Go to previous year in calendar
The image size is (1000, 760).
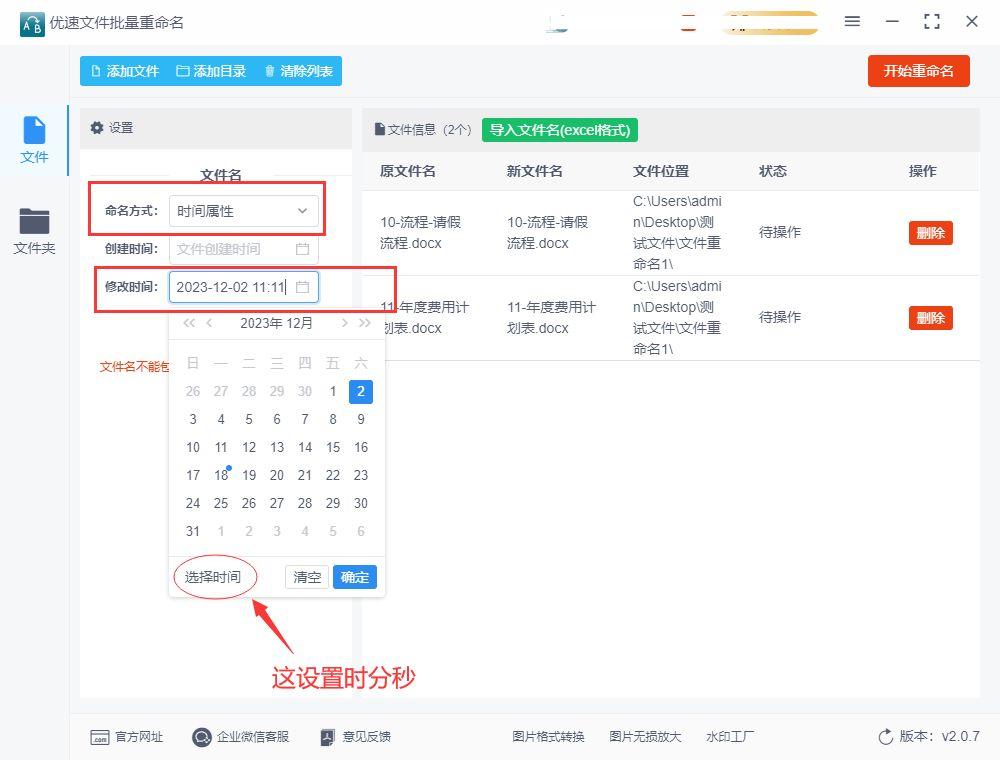(x=189, y=323)
